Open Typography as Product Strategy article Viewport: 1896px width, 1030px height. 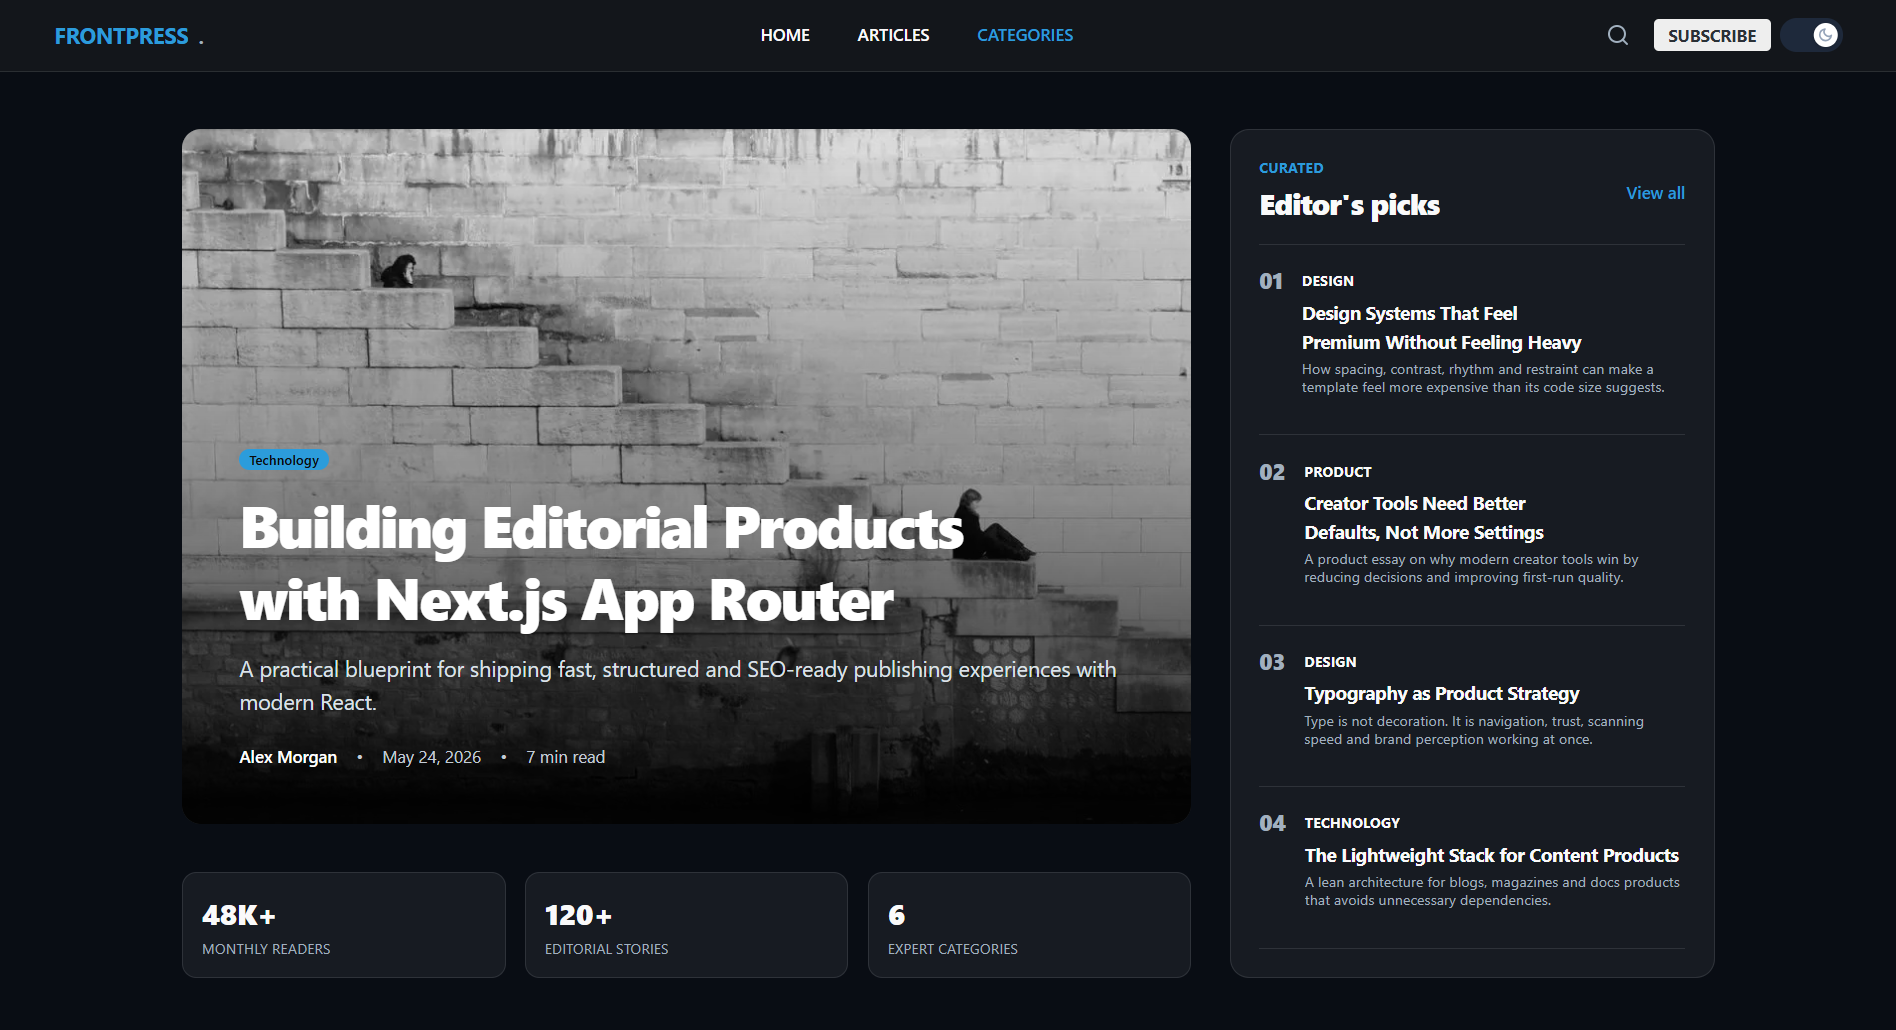1442,694
